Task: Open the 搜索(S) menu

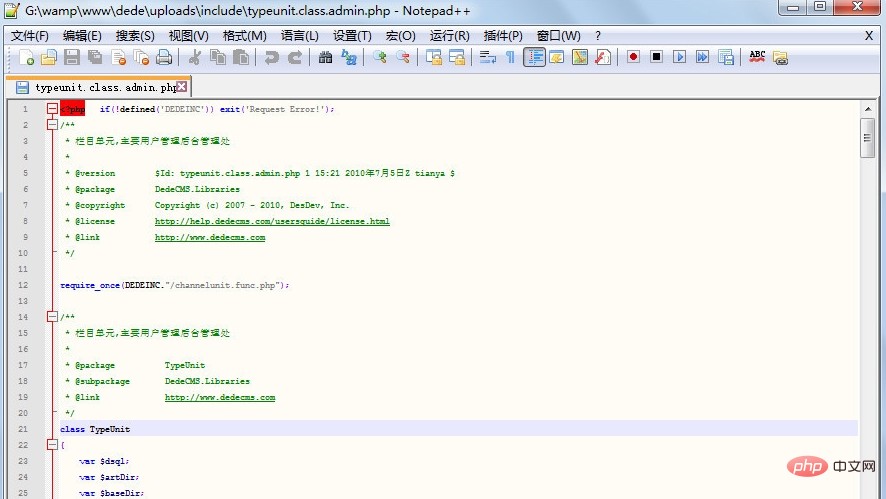Action: click(x=135, y=35)
